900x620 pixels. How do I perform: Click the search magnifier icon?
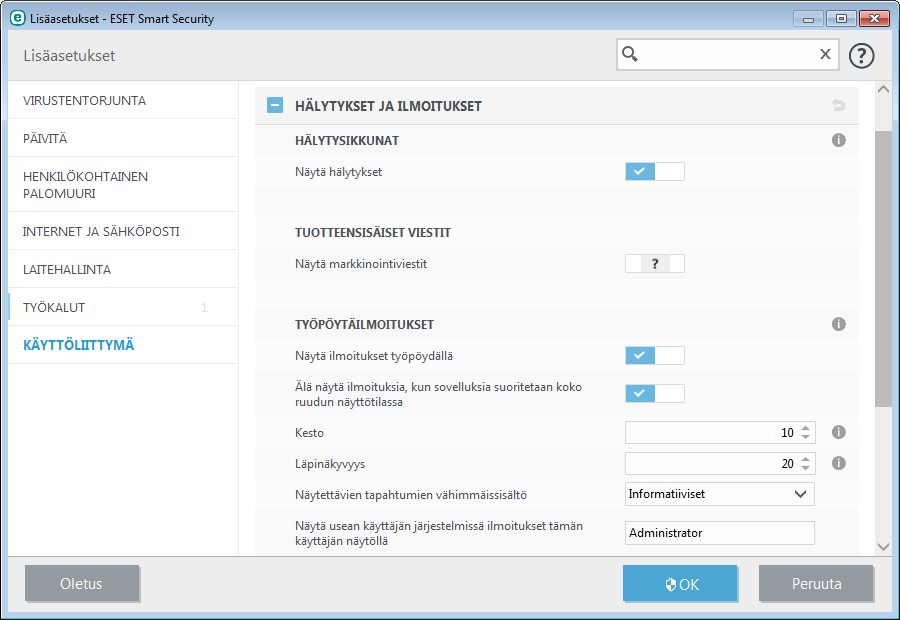tap(630, 54)
